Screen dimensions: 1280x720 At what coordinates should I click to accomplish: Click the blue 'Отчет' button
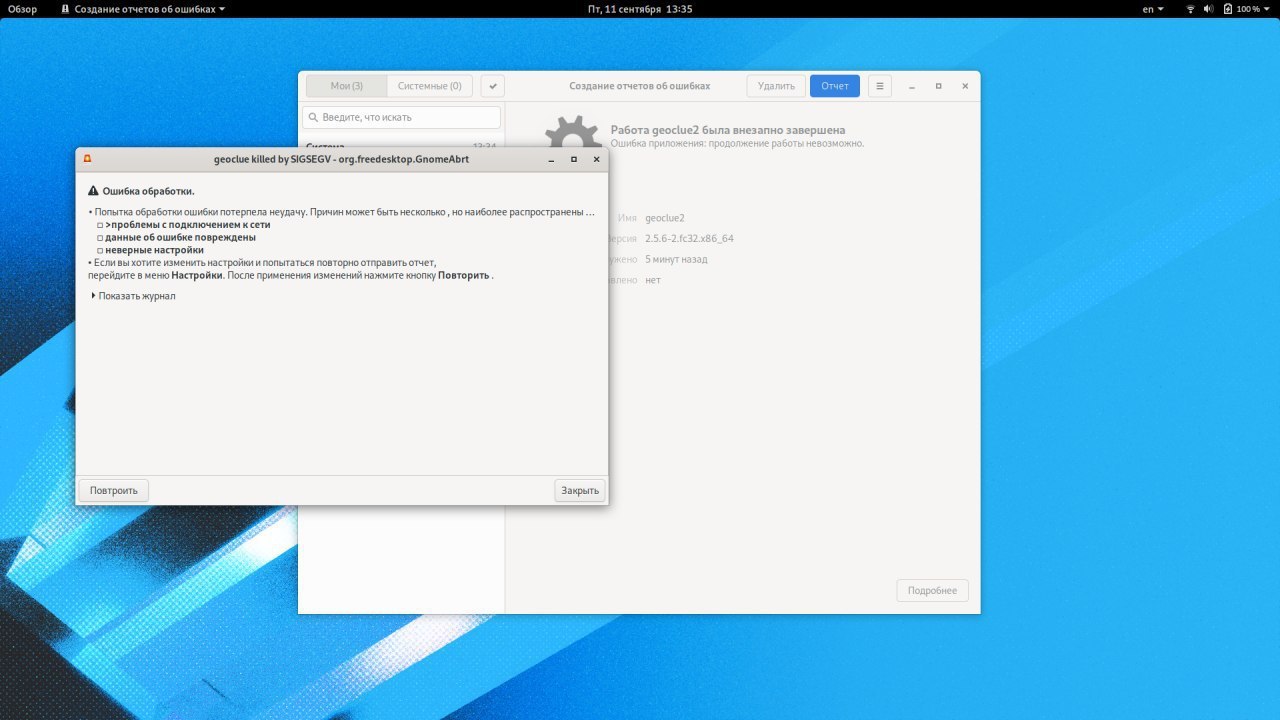[x=835, y=86]
